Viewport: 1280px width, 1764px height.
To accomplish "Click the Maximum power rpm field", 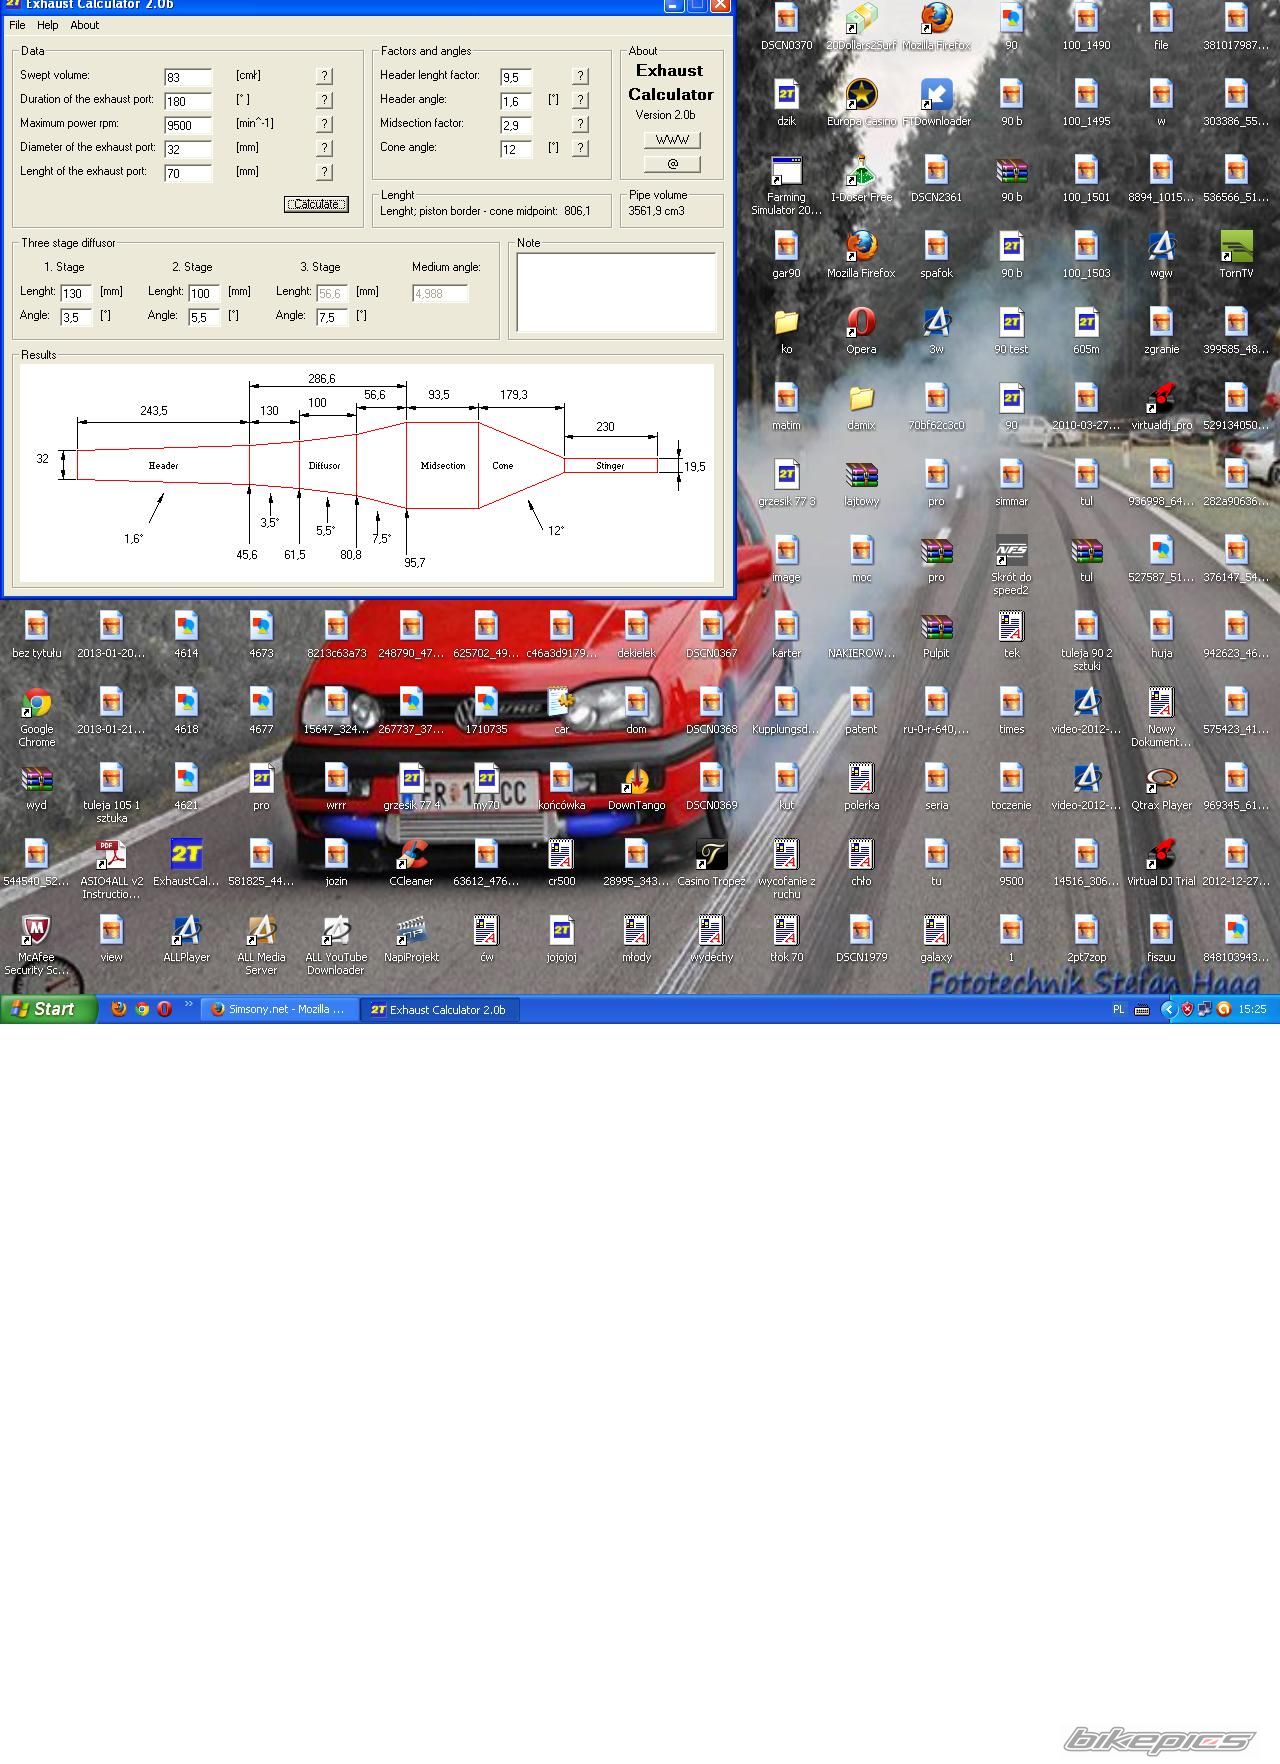I will 188,125.
